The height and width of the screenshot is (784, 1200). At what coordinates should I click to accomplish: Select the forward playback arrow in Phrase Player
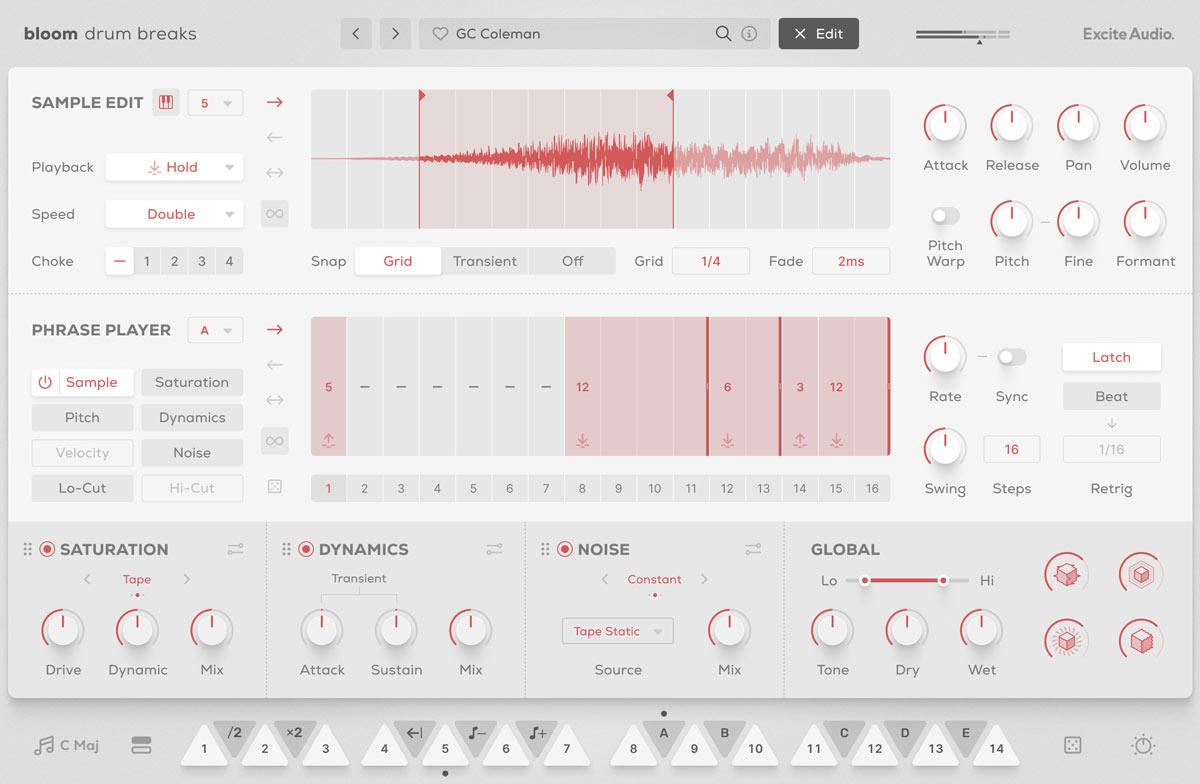274,328
